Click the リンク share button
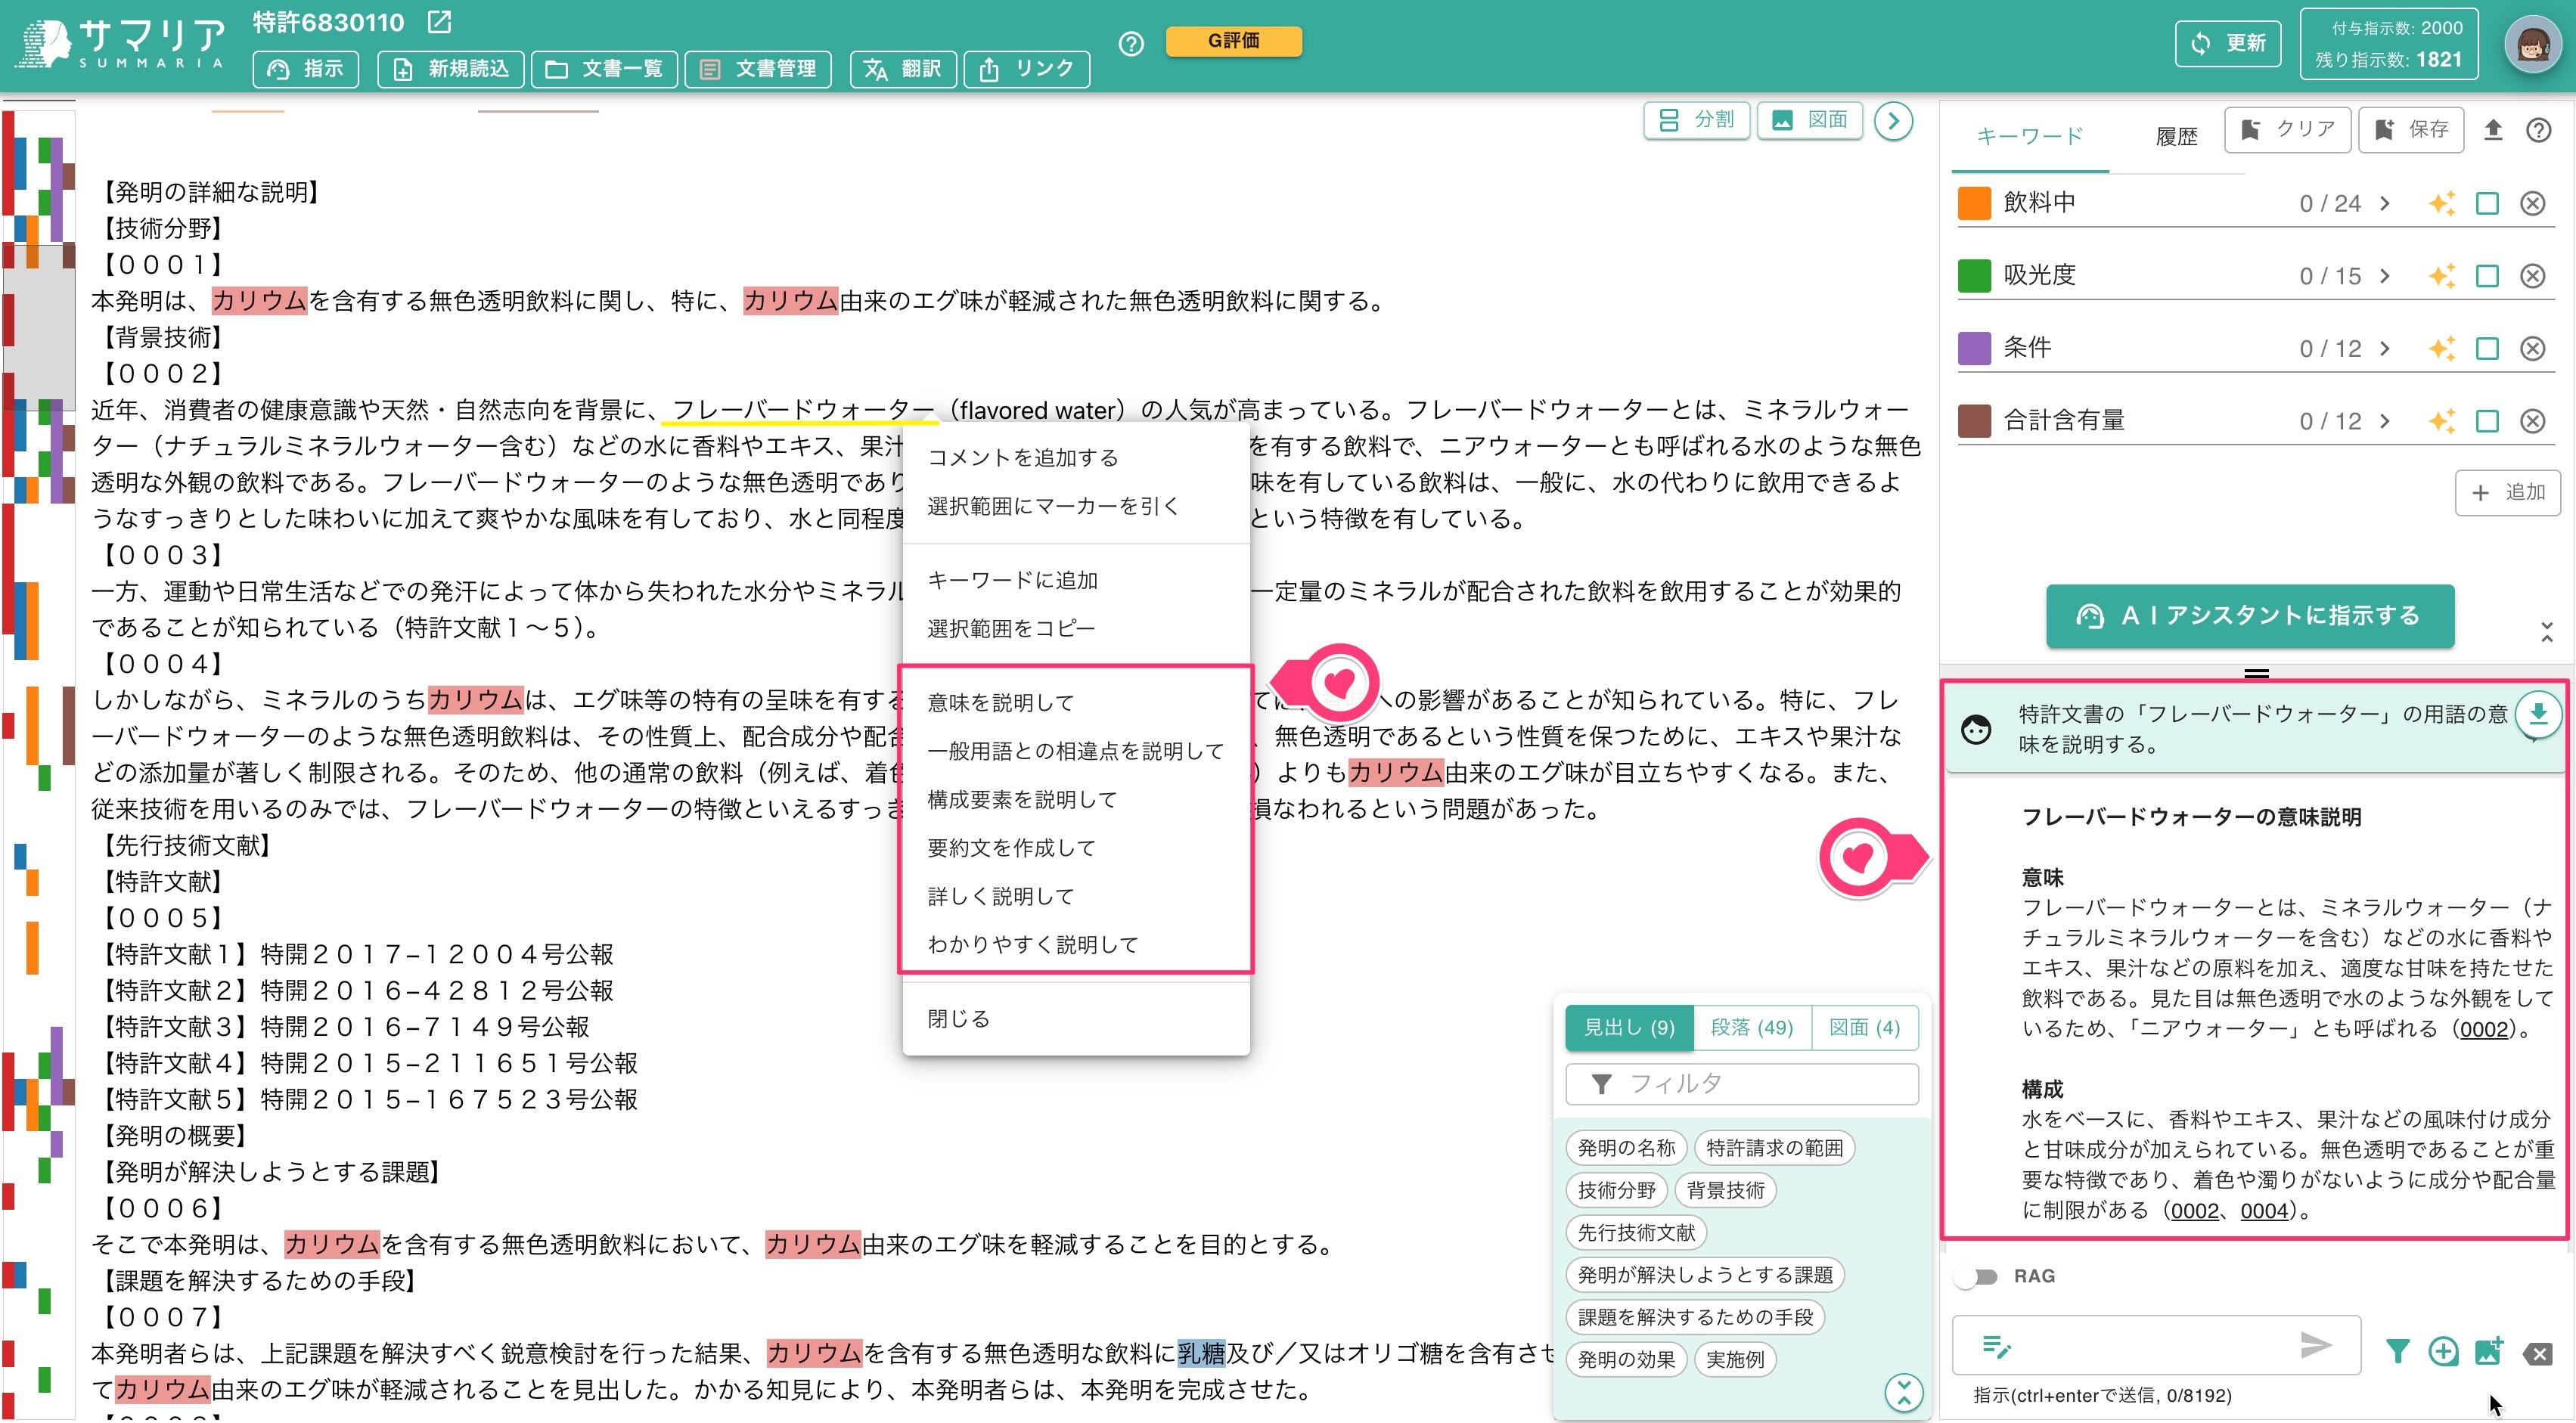The image size is (2576, 1423). tap(1026, 69)
